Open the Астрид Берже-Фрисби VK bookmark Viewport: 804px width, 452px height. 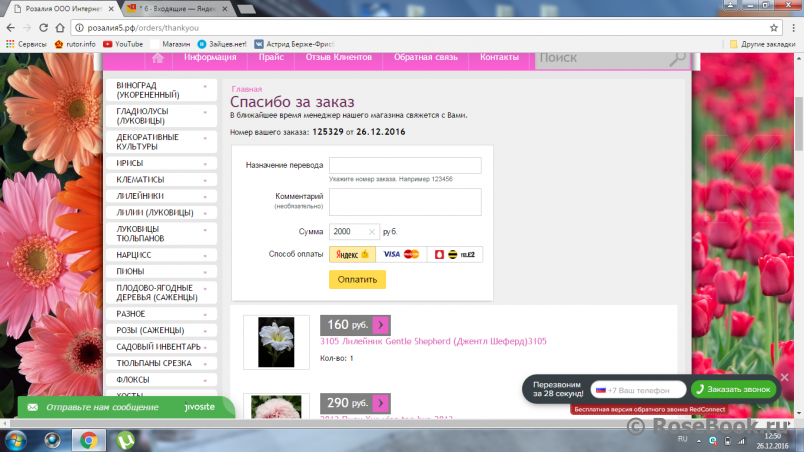tap(294, 44)
